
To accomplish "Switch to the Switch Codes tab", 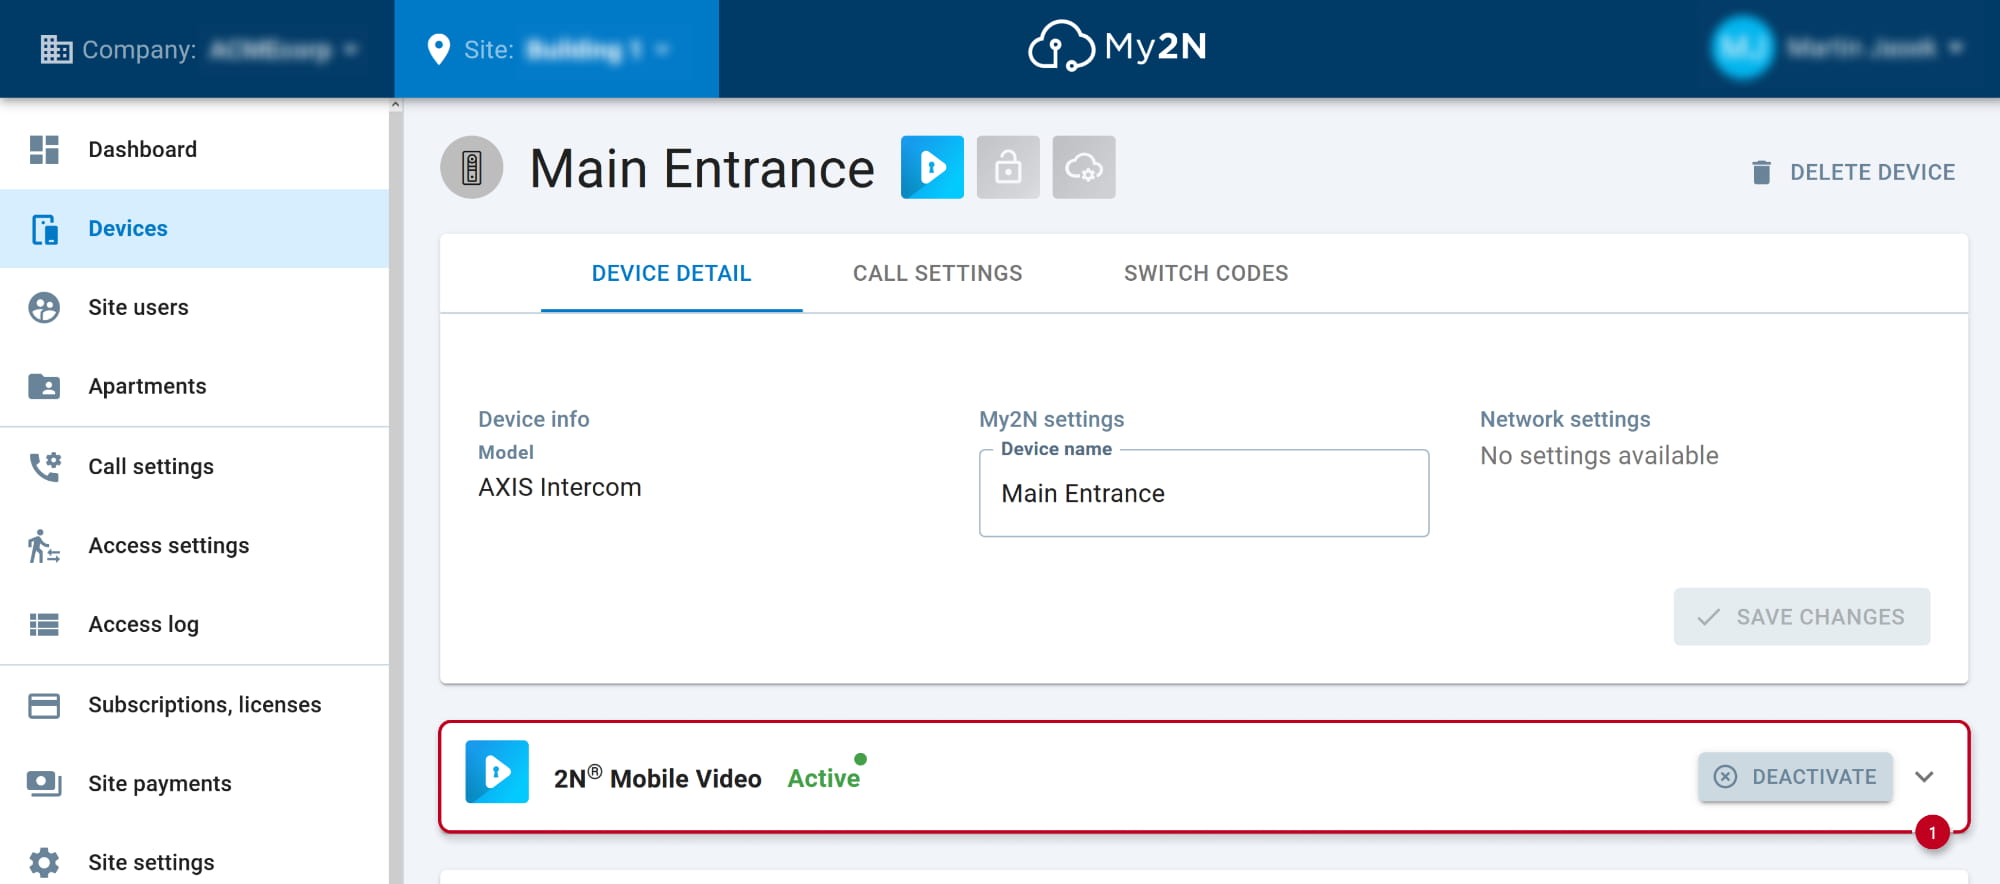I will [1205, 273].
